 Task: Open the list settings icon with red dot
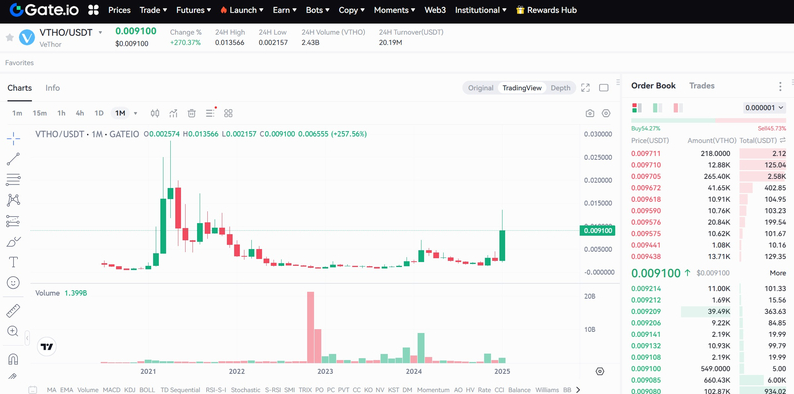tap(210, 113)
